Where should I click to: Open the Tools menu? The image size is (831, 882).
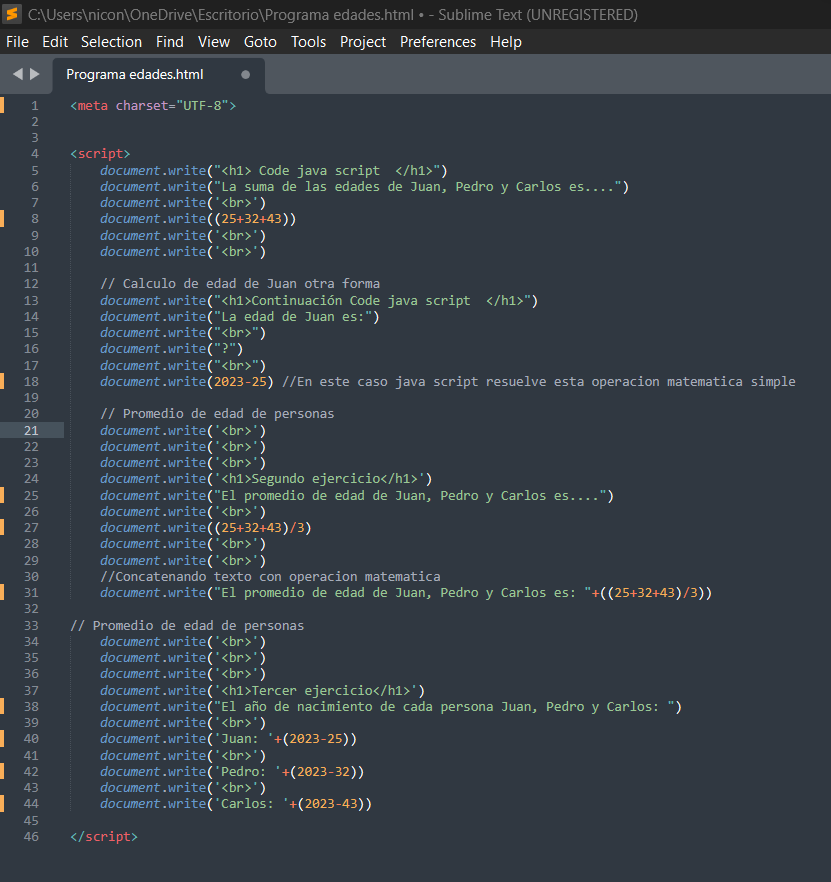308,42
